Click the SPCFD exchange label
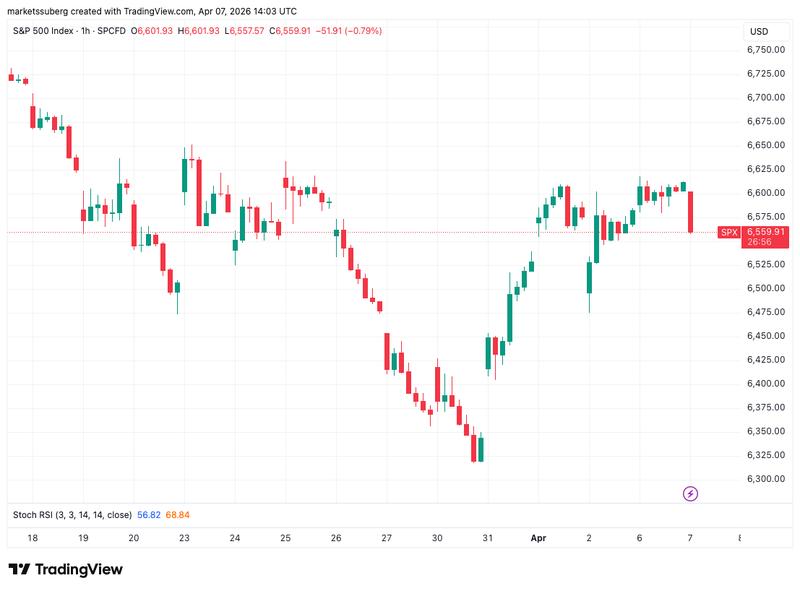Viewport: 800px width, 591px height. (x=109, y=30)
